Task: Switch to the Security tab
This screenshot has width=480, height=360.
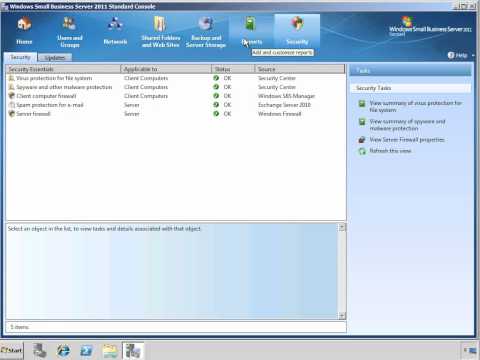Action: [x=20, y=57]
